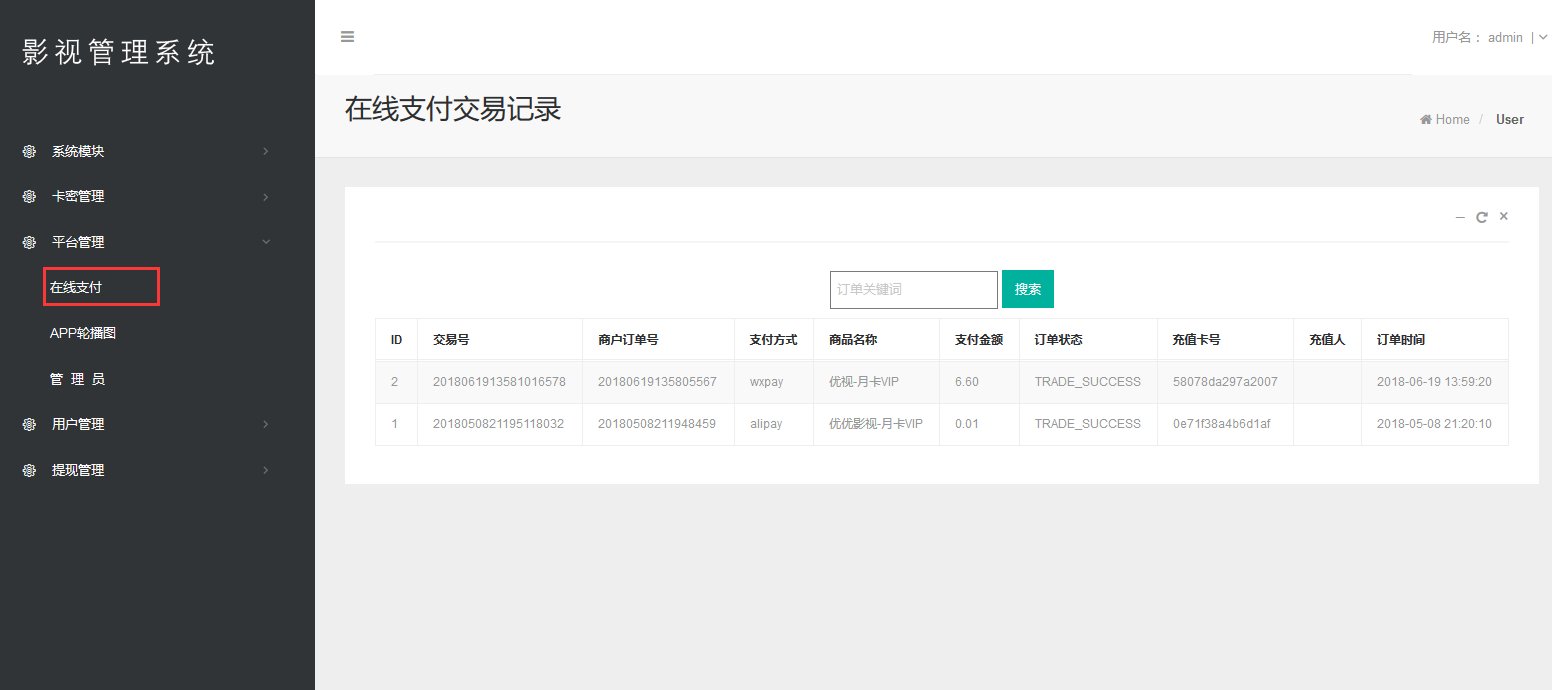The height and width of the screenshot is (690, 1552).
Task: Refresh the panel using the reload icon
Action: click(x=1482, y=217)
